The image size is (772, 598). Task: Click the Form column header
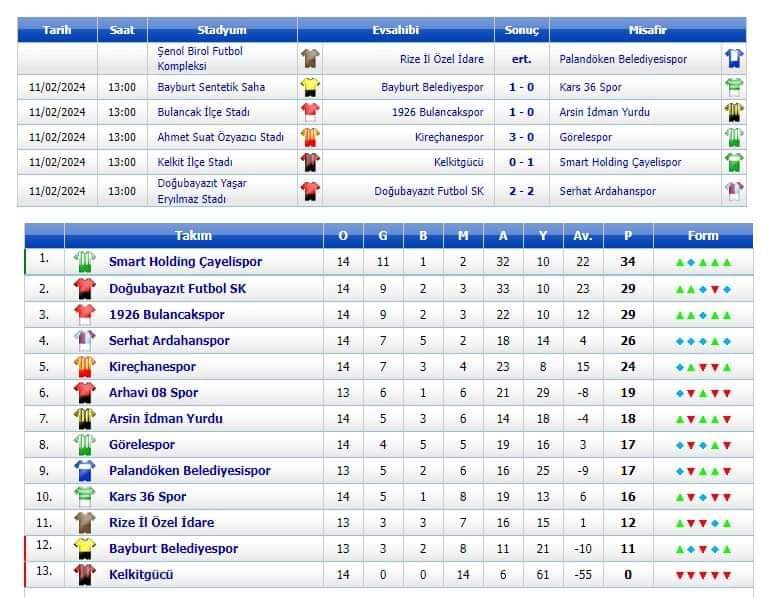pos(703,236)
